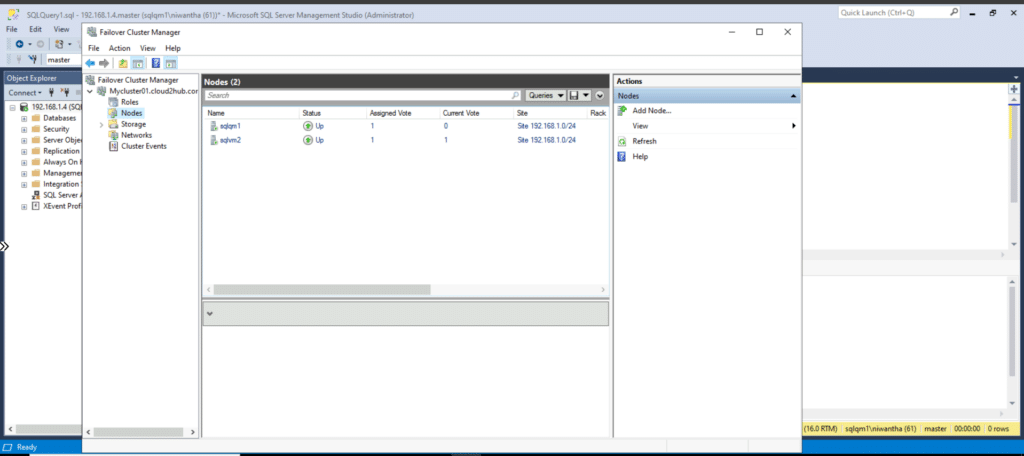Open the Save query disk icon
This screenshot has height=456, width=1024.
point(575,95)
